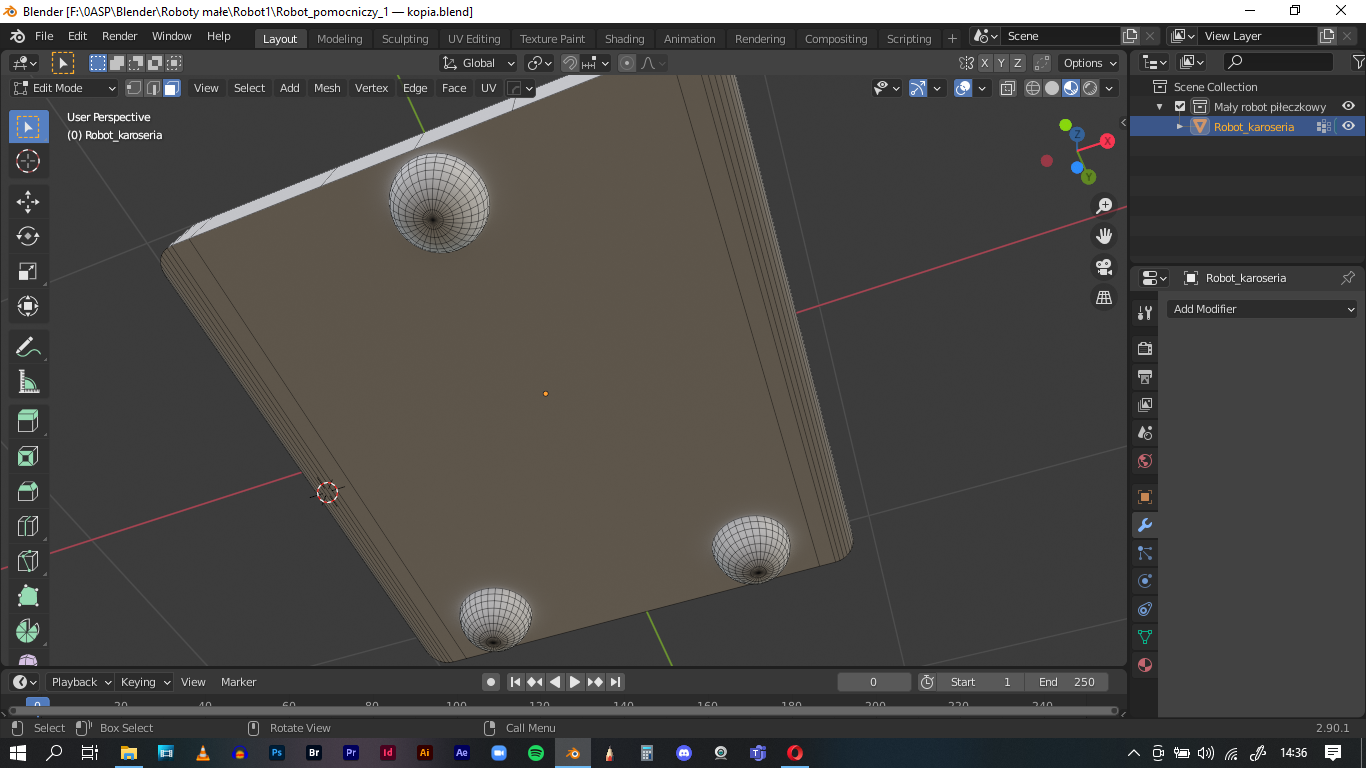Image resolution: width=1366 pixels, height=768 pixels.
Task: Select the Bevel tool
Action: click(x=28, y=492)
